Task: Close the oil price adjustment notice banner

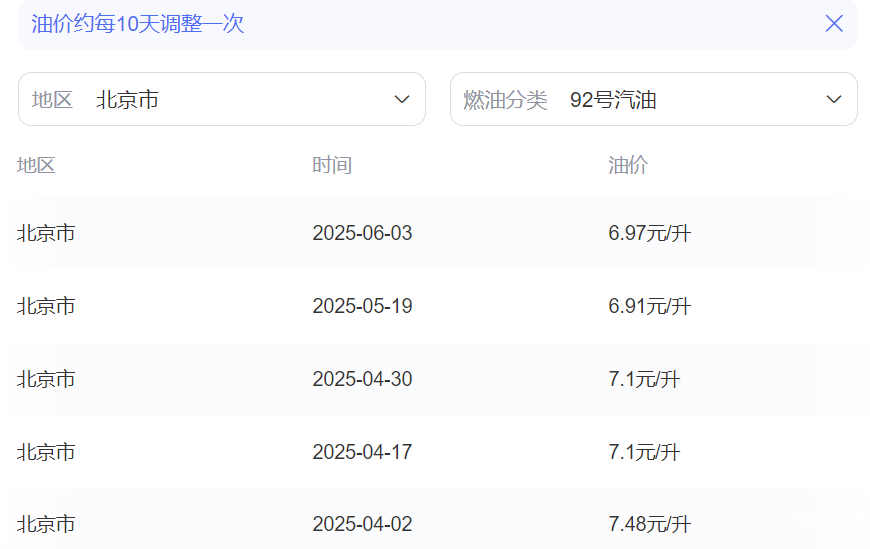Action: click(x=834, y=24)
